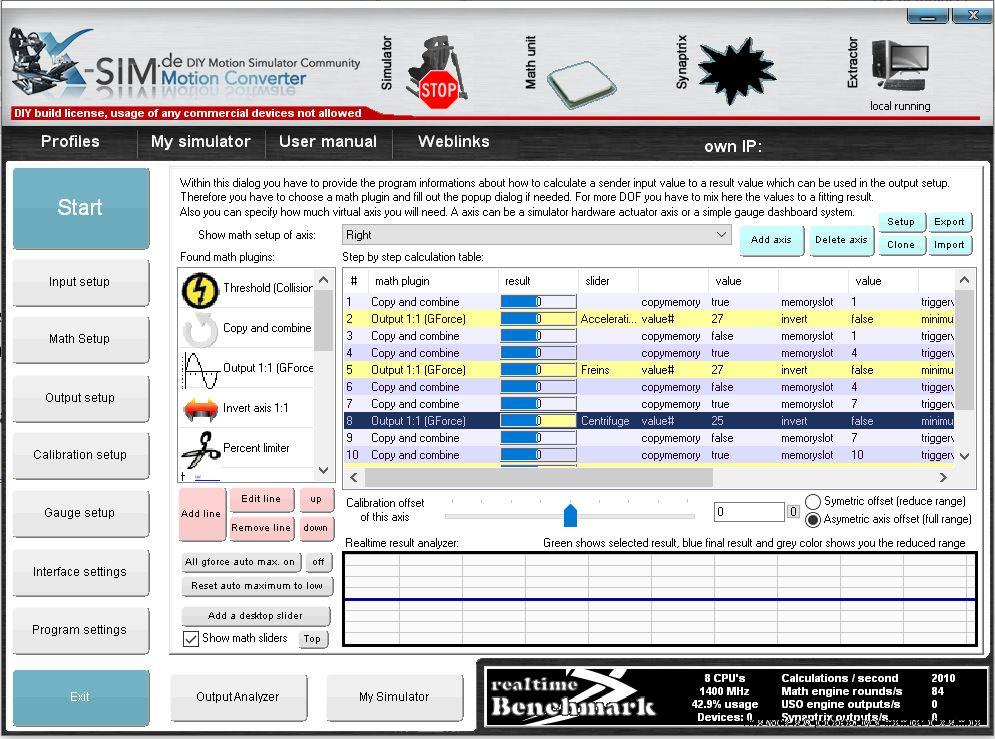
Task: Click down arrow of plugin list scrollbar
Action: click(x=323, y=470)
